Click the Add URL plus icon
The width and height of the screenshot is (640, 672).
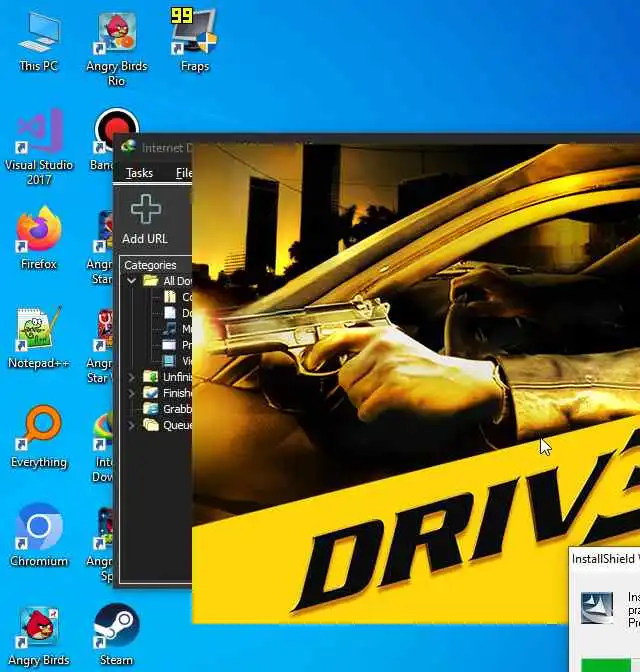click(146, 209)
